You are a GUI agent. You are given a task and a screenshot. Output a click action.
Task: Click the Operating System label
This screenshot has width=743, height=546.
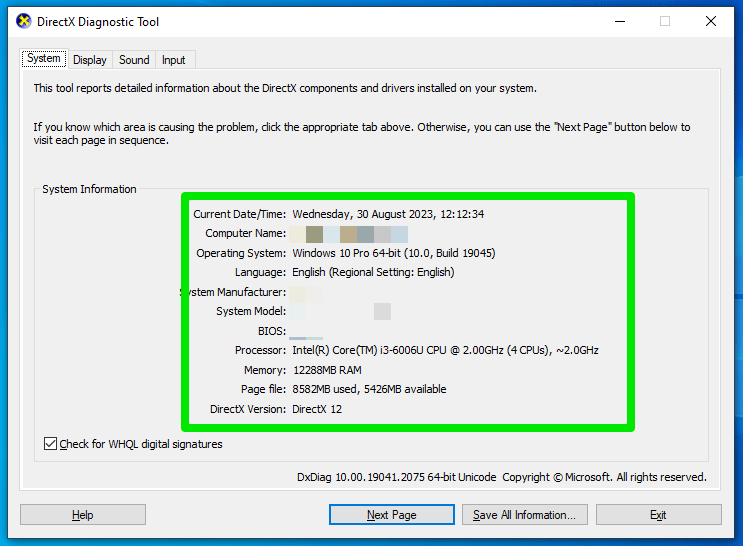[241, 253]
